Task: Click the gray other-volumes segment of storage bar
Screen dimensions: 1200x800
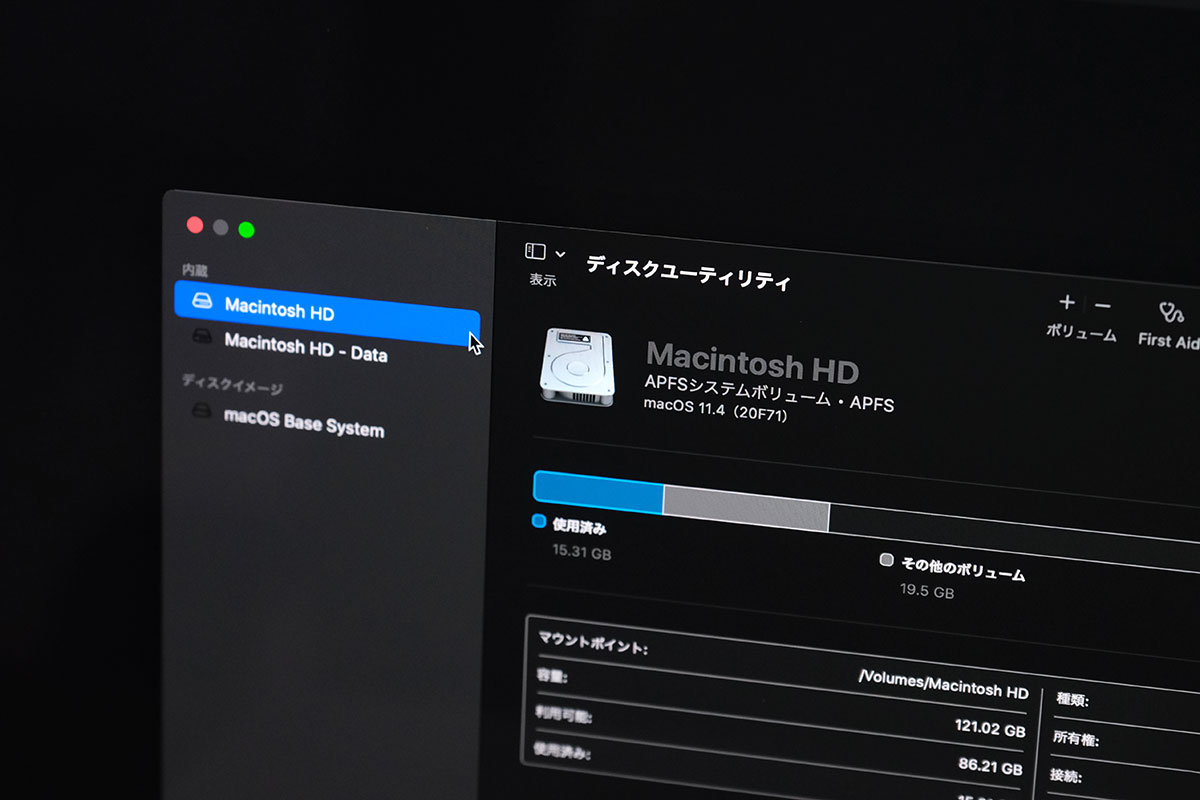Action: click(x=746, y=510)
